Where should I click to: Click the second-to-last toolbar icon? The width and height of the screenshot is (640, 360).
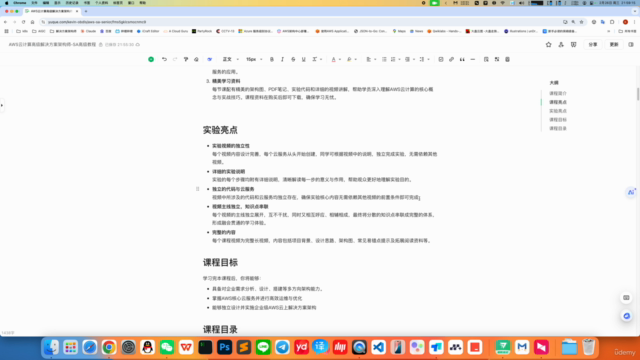pos(497,59)
